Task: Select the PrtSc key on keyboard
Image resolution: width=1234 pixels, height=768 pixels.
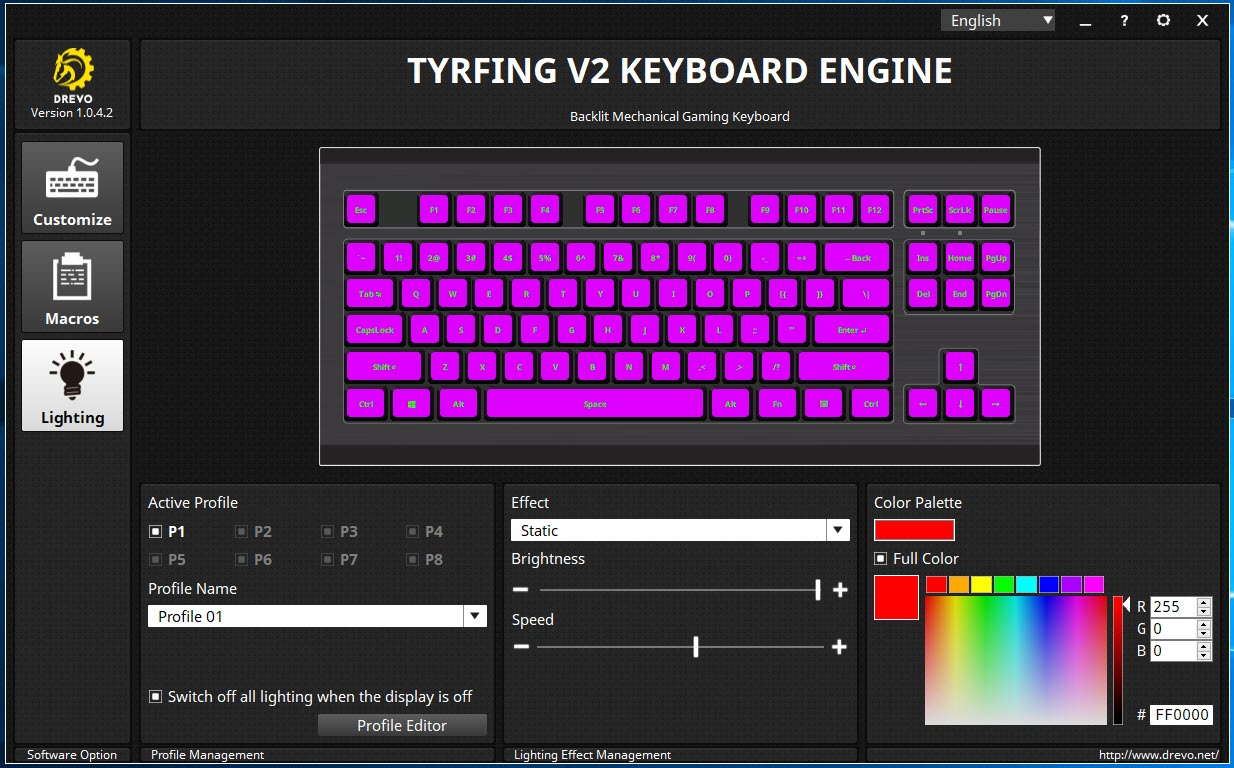Action: 923,210
